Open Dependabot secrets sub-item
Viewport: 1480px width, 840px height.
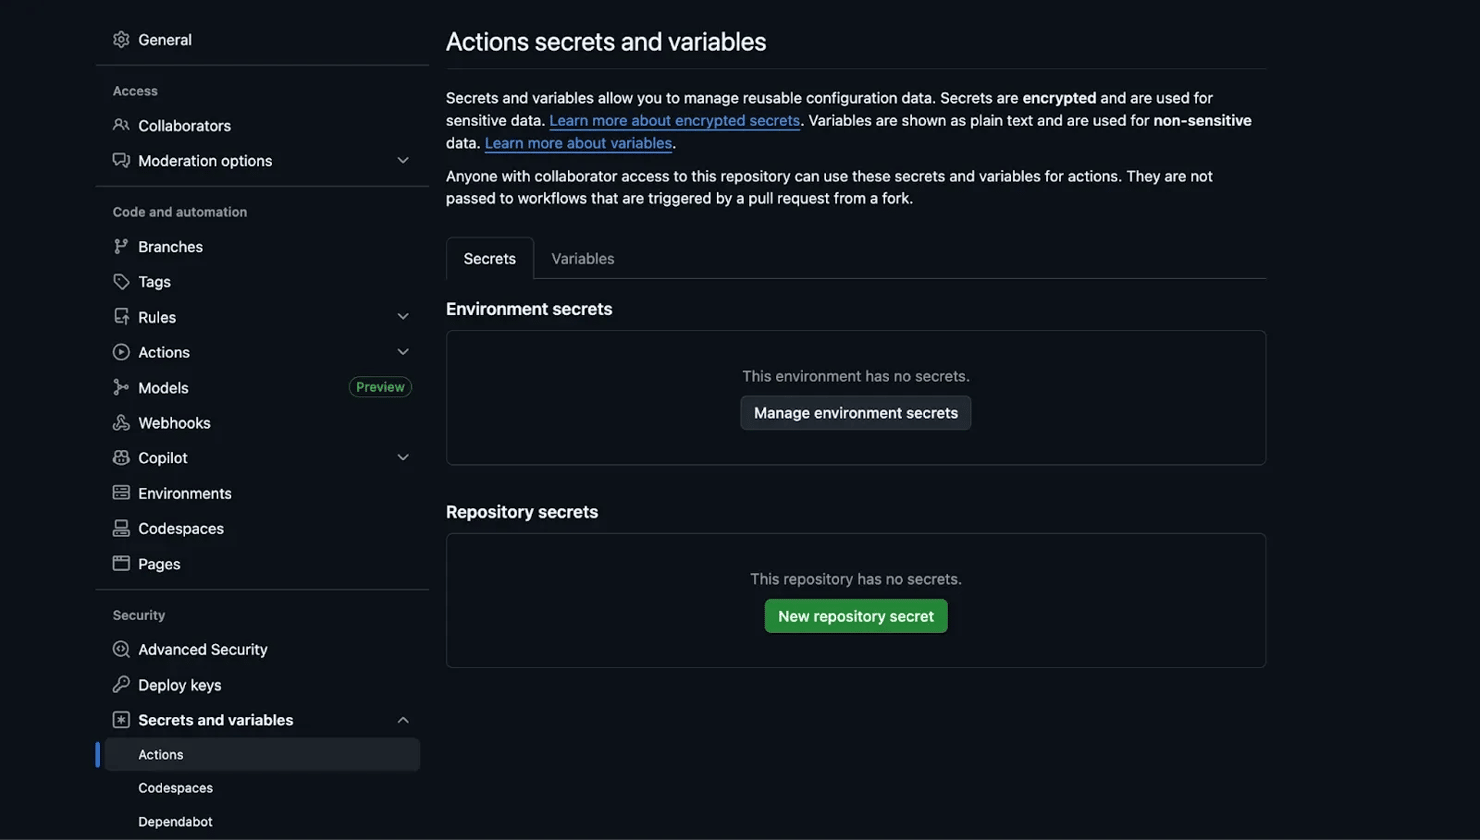click(x=175, y=822)
